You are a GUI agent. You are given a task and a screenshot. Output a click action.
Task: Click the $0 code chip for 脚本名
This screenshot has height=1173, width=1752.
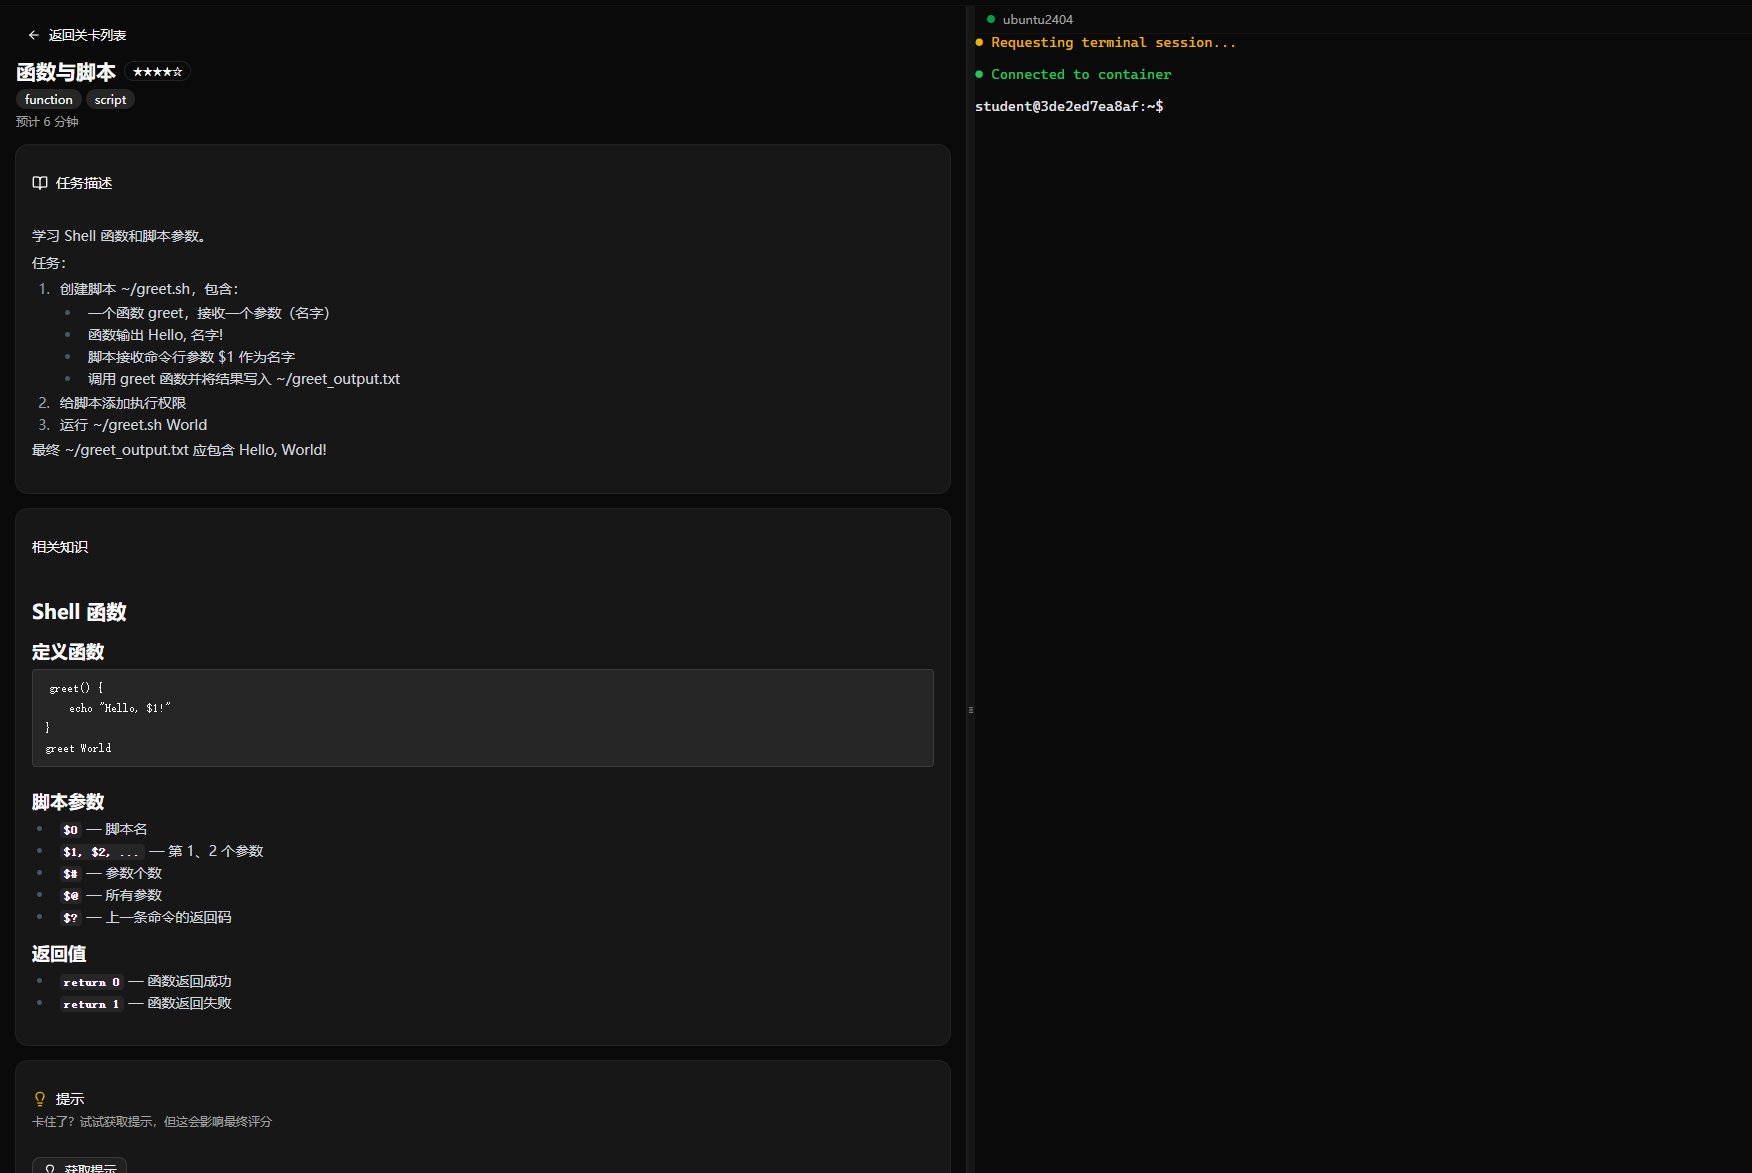[70, 830]
